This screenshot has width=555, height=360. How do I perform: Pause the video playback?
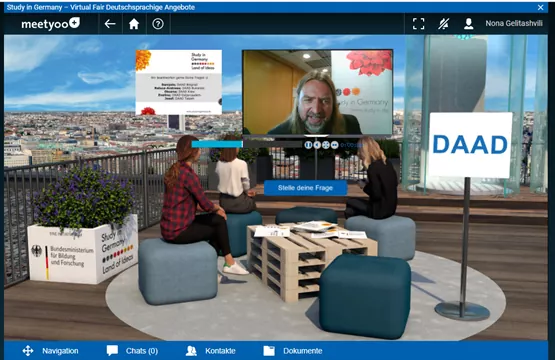[308, 145]
